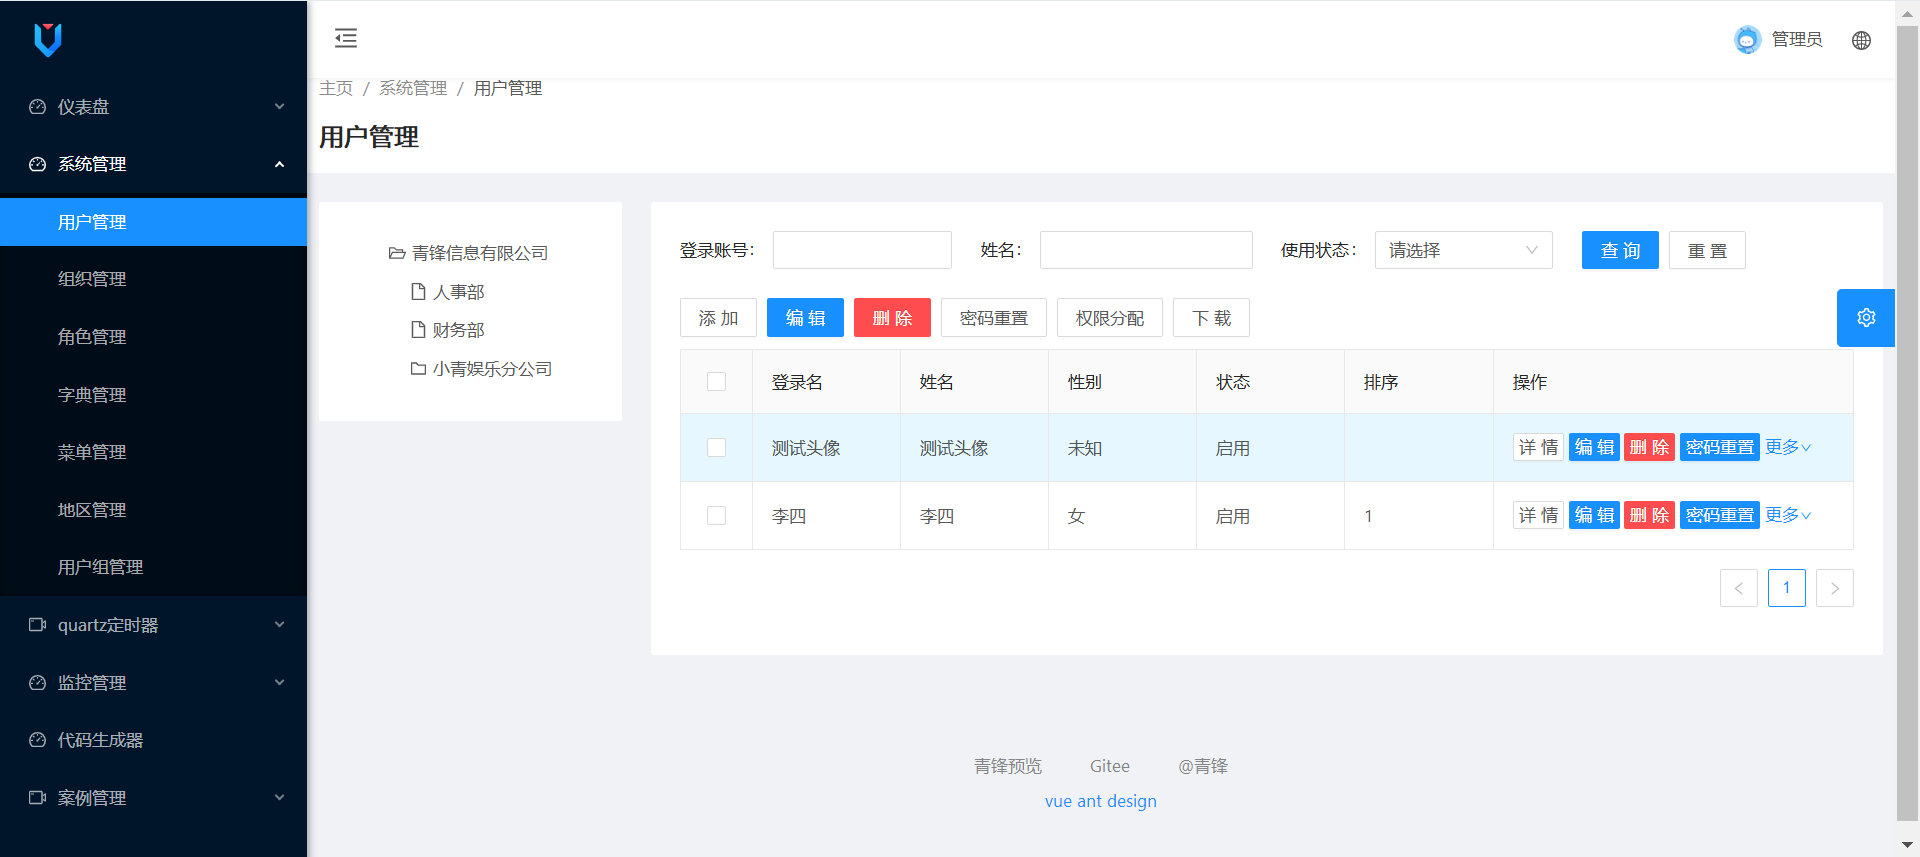
Task: Click 主页 breadcrumb link
Action: point(336,88)
